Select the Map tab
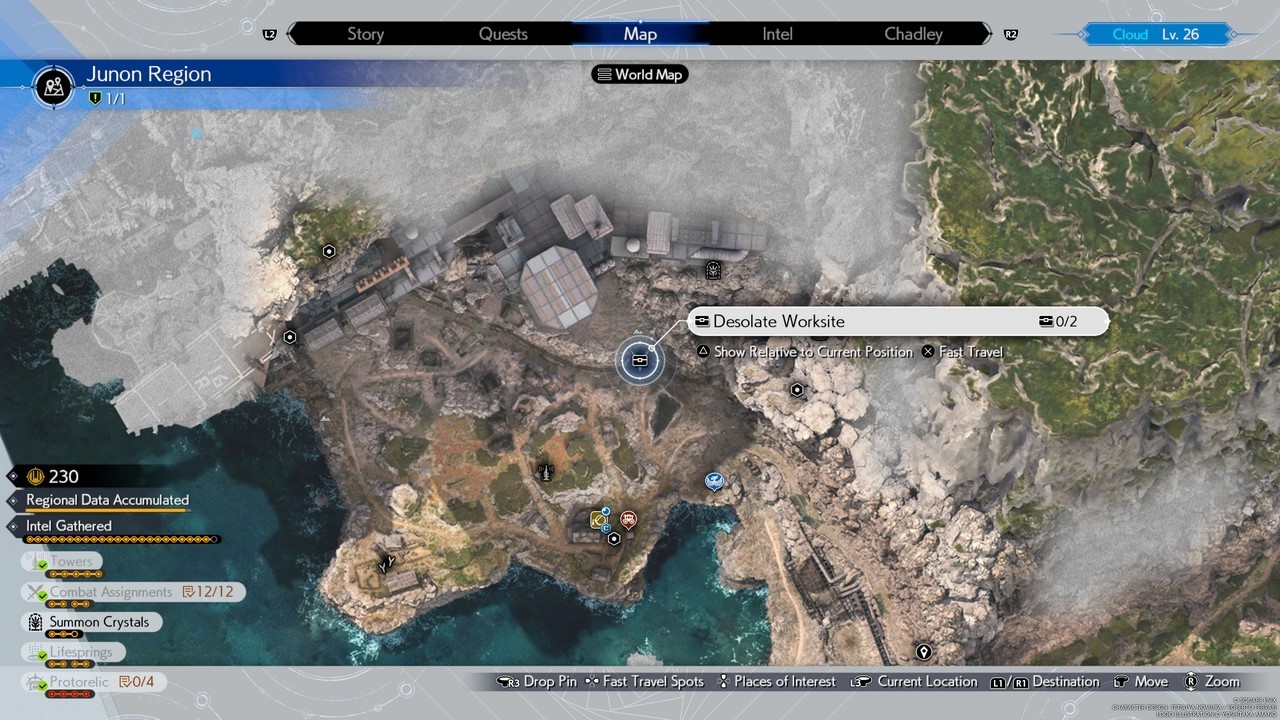The width and height of the screenshot is (1280, 720). [640, 34]
